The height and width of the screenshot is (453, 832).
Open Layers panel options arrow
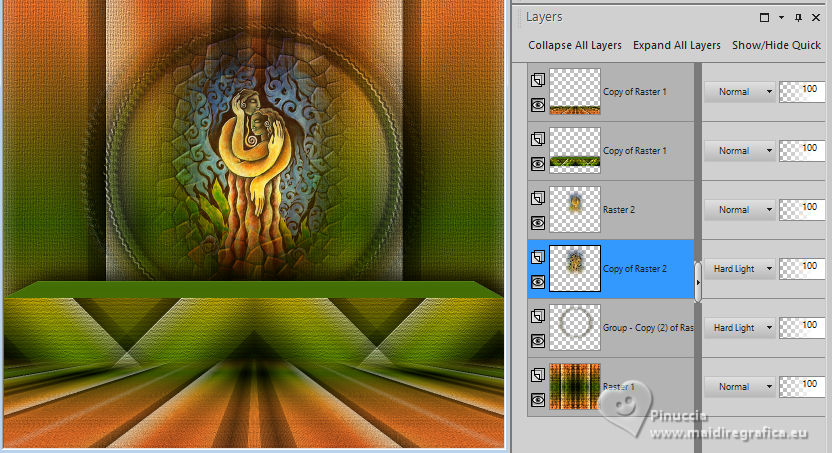coord(782,18)
